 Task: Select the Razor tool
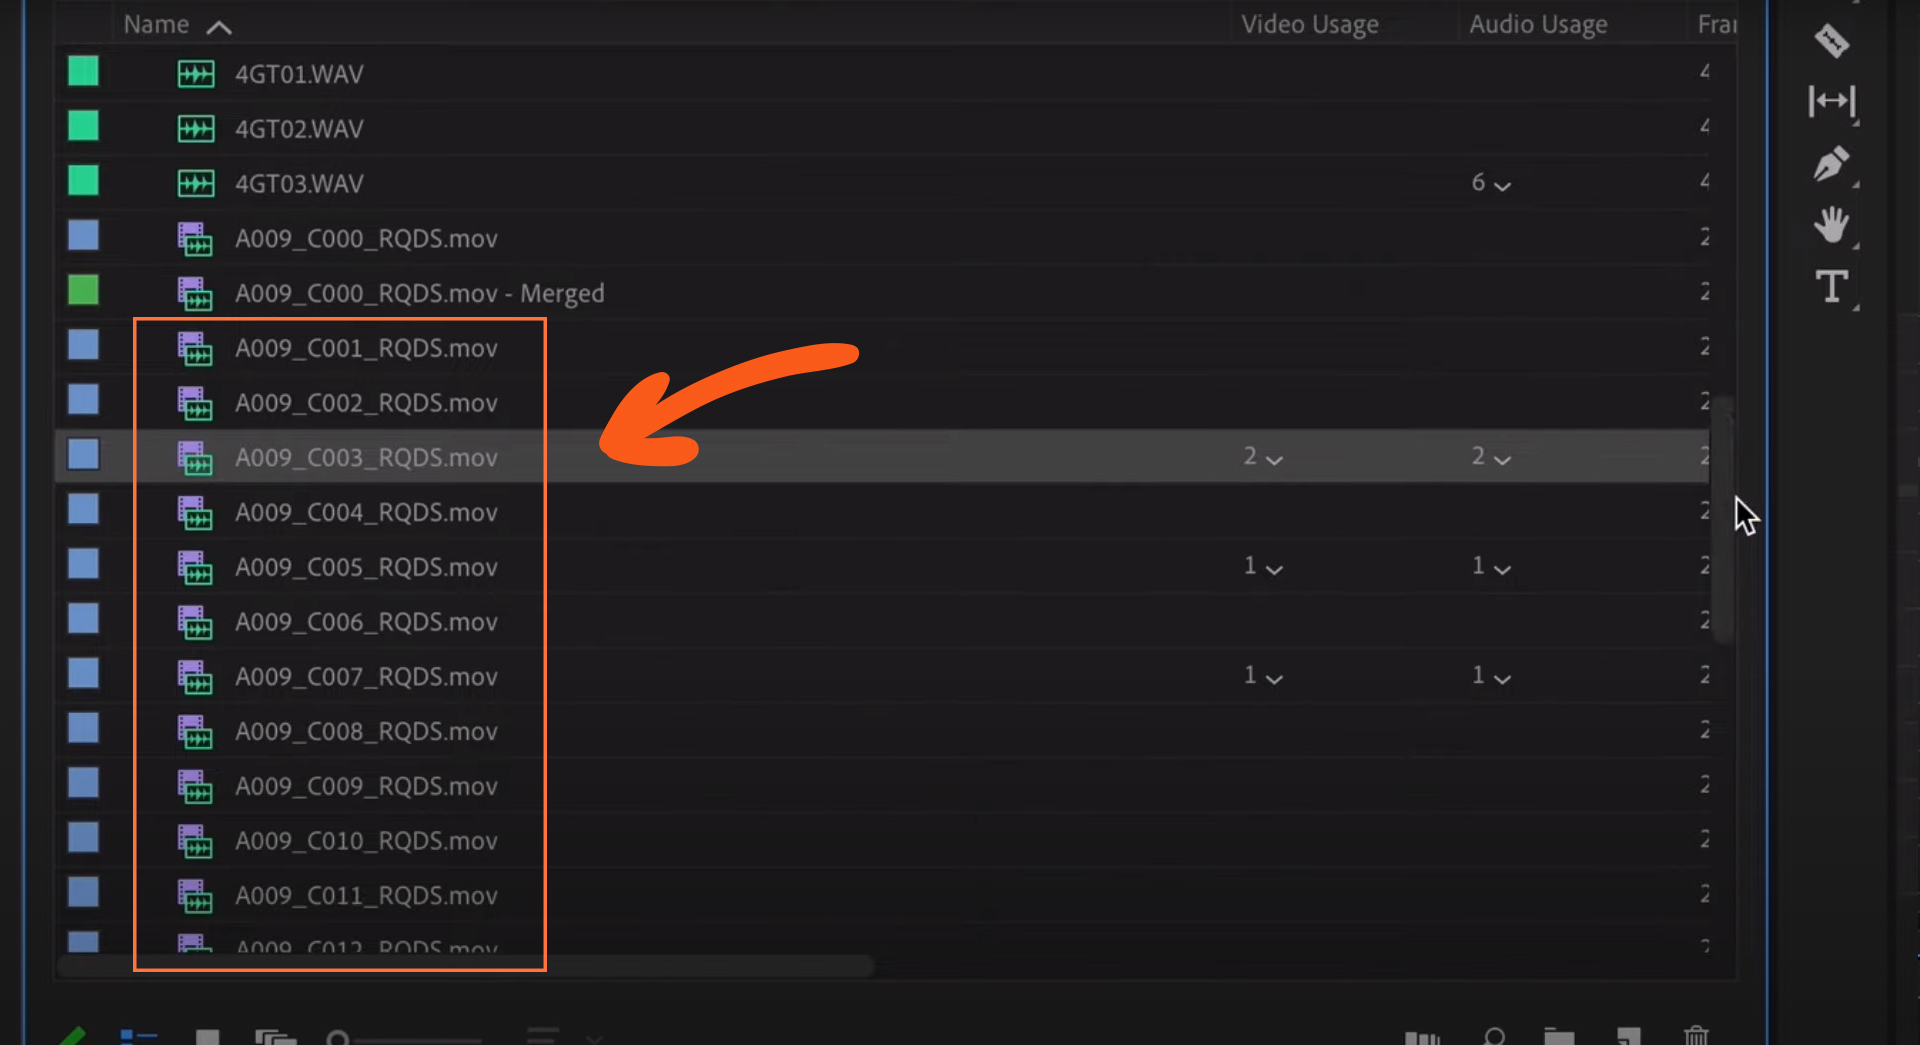1832,41
